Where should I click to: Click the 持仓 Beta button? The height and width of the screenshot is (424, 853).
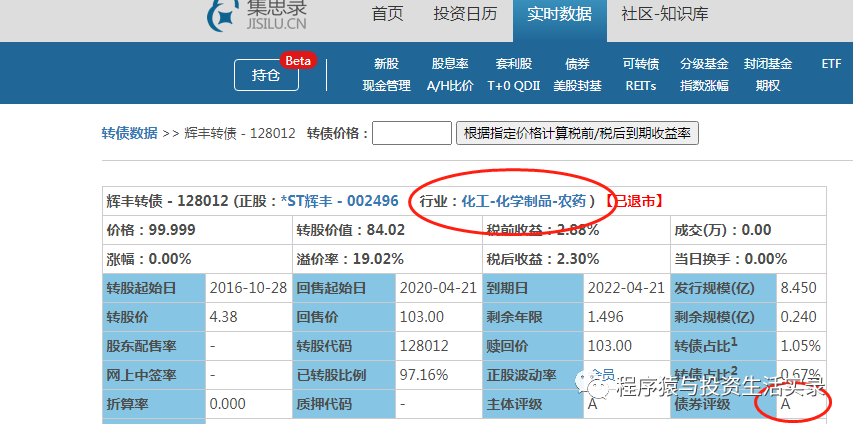[x=267, y=75]
